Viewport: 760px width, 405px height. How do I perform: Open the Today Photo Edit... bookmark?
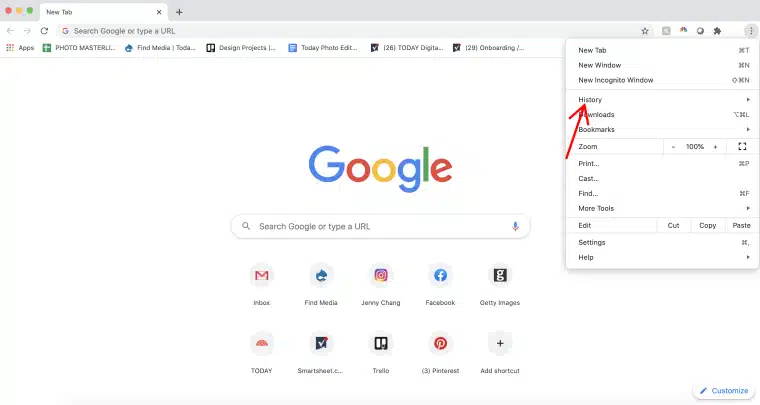(x=323, y=48)
